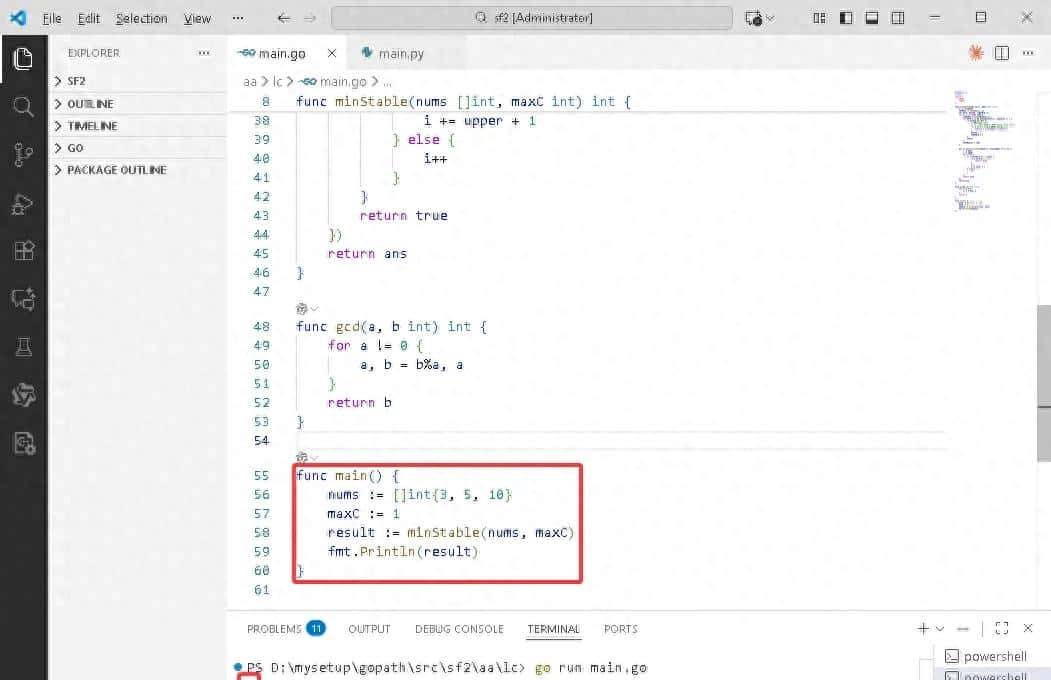Viewport: 1051px width, 680px height.
Task: Open the Search view icon
Action: click(22, 106)
